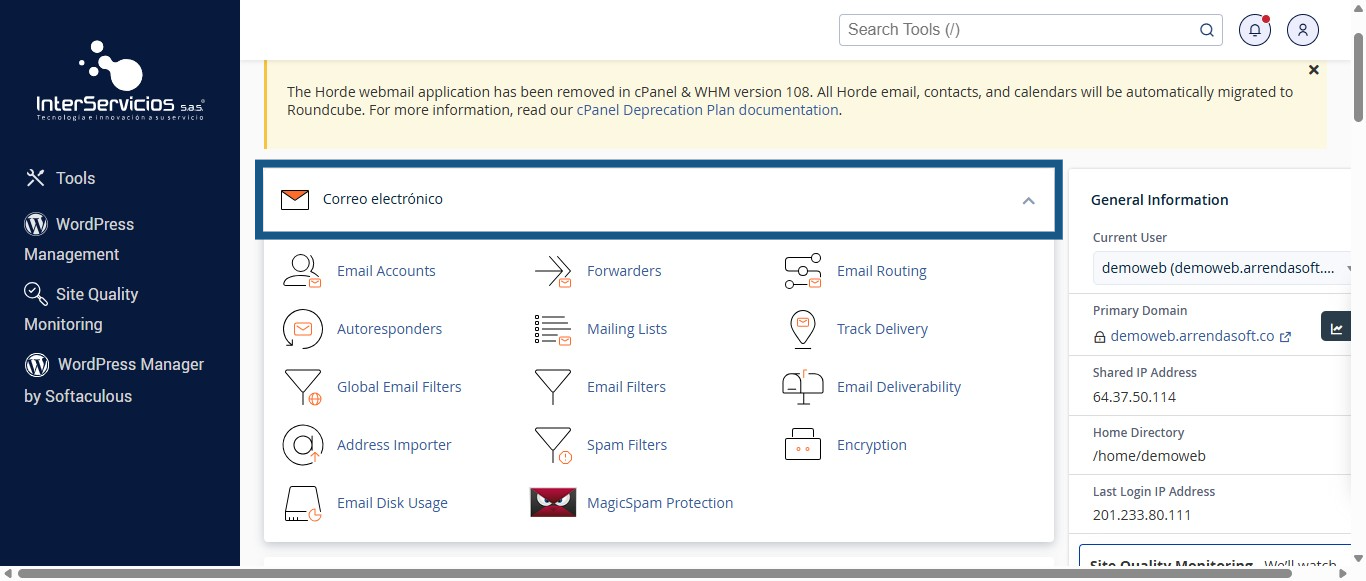The width and height of the screenshot is (1366, 581).
Task: Click the MagicSpam Protection icon
Action: click(552, 503)
